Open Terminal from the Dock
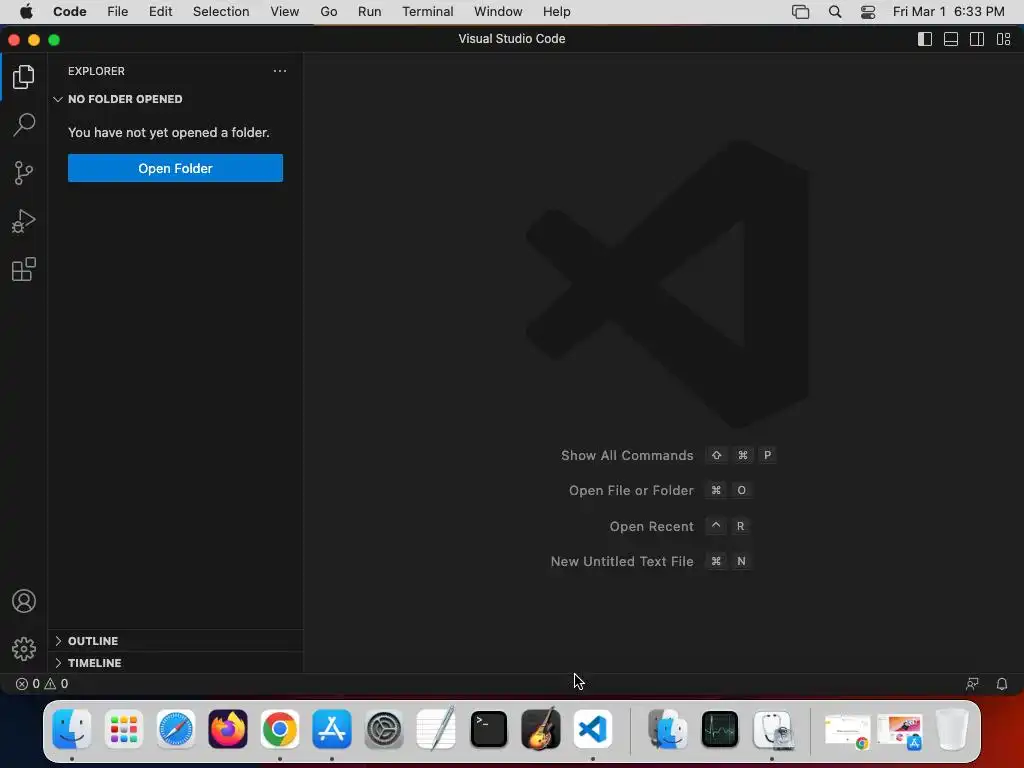The image size is (1024, 768). tap(488, 729)
